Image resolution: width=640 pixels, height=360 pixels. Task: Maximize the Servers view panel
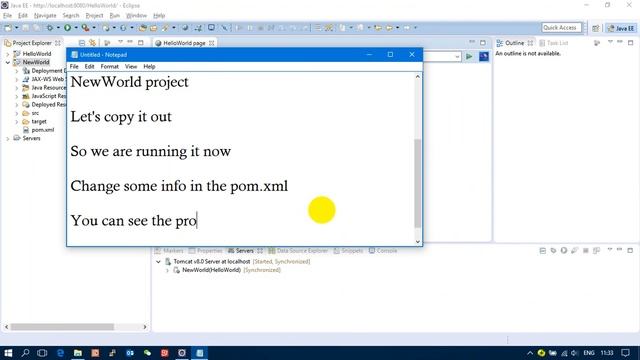click(x=630, y=250)
